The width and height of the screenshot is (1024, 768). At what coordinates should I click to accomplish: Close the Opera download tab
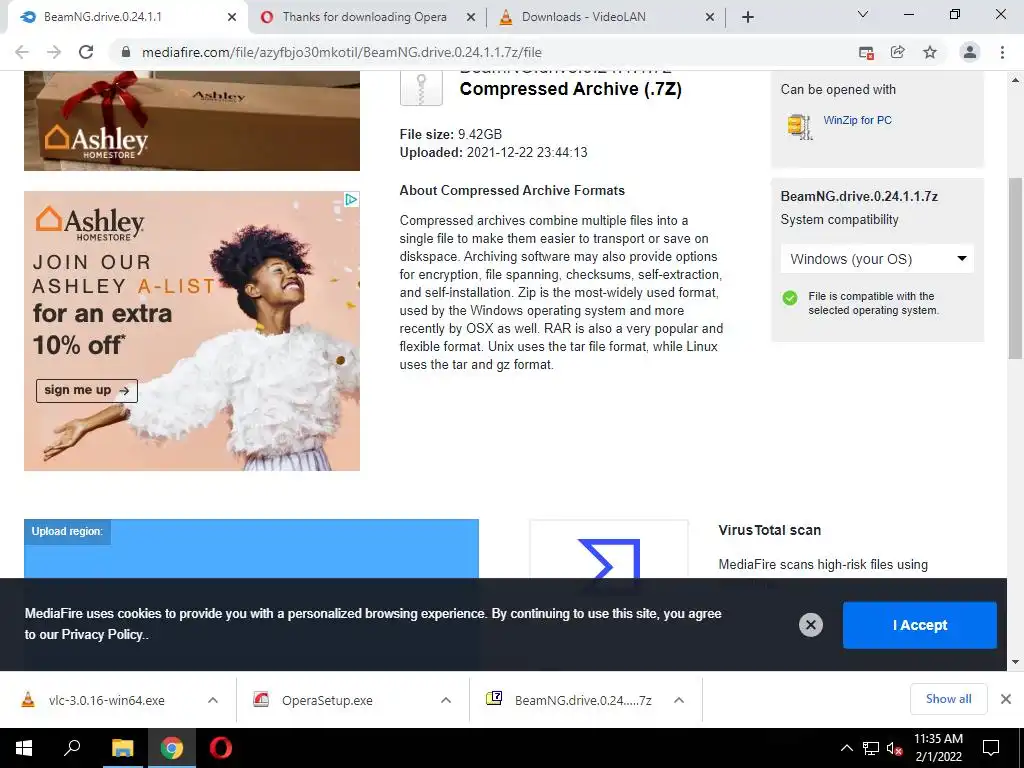click(471, 17)
